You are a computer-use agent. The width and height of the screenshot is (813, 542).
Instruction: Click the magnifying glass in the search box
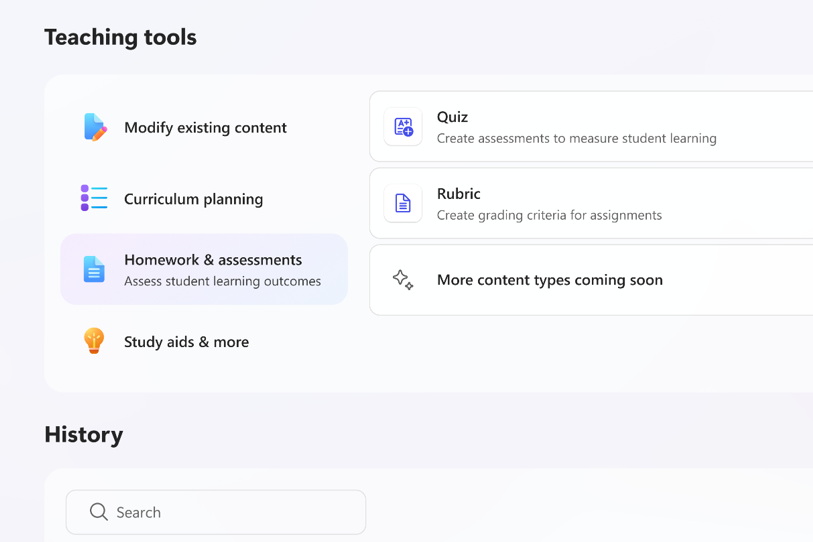pyautogui.click(x=98, y=512)
